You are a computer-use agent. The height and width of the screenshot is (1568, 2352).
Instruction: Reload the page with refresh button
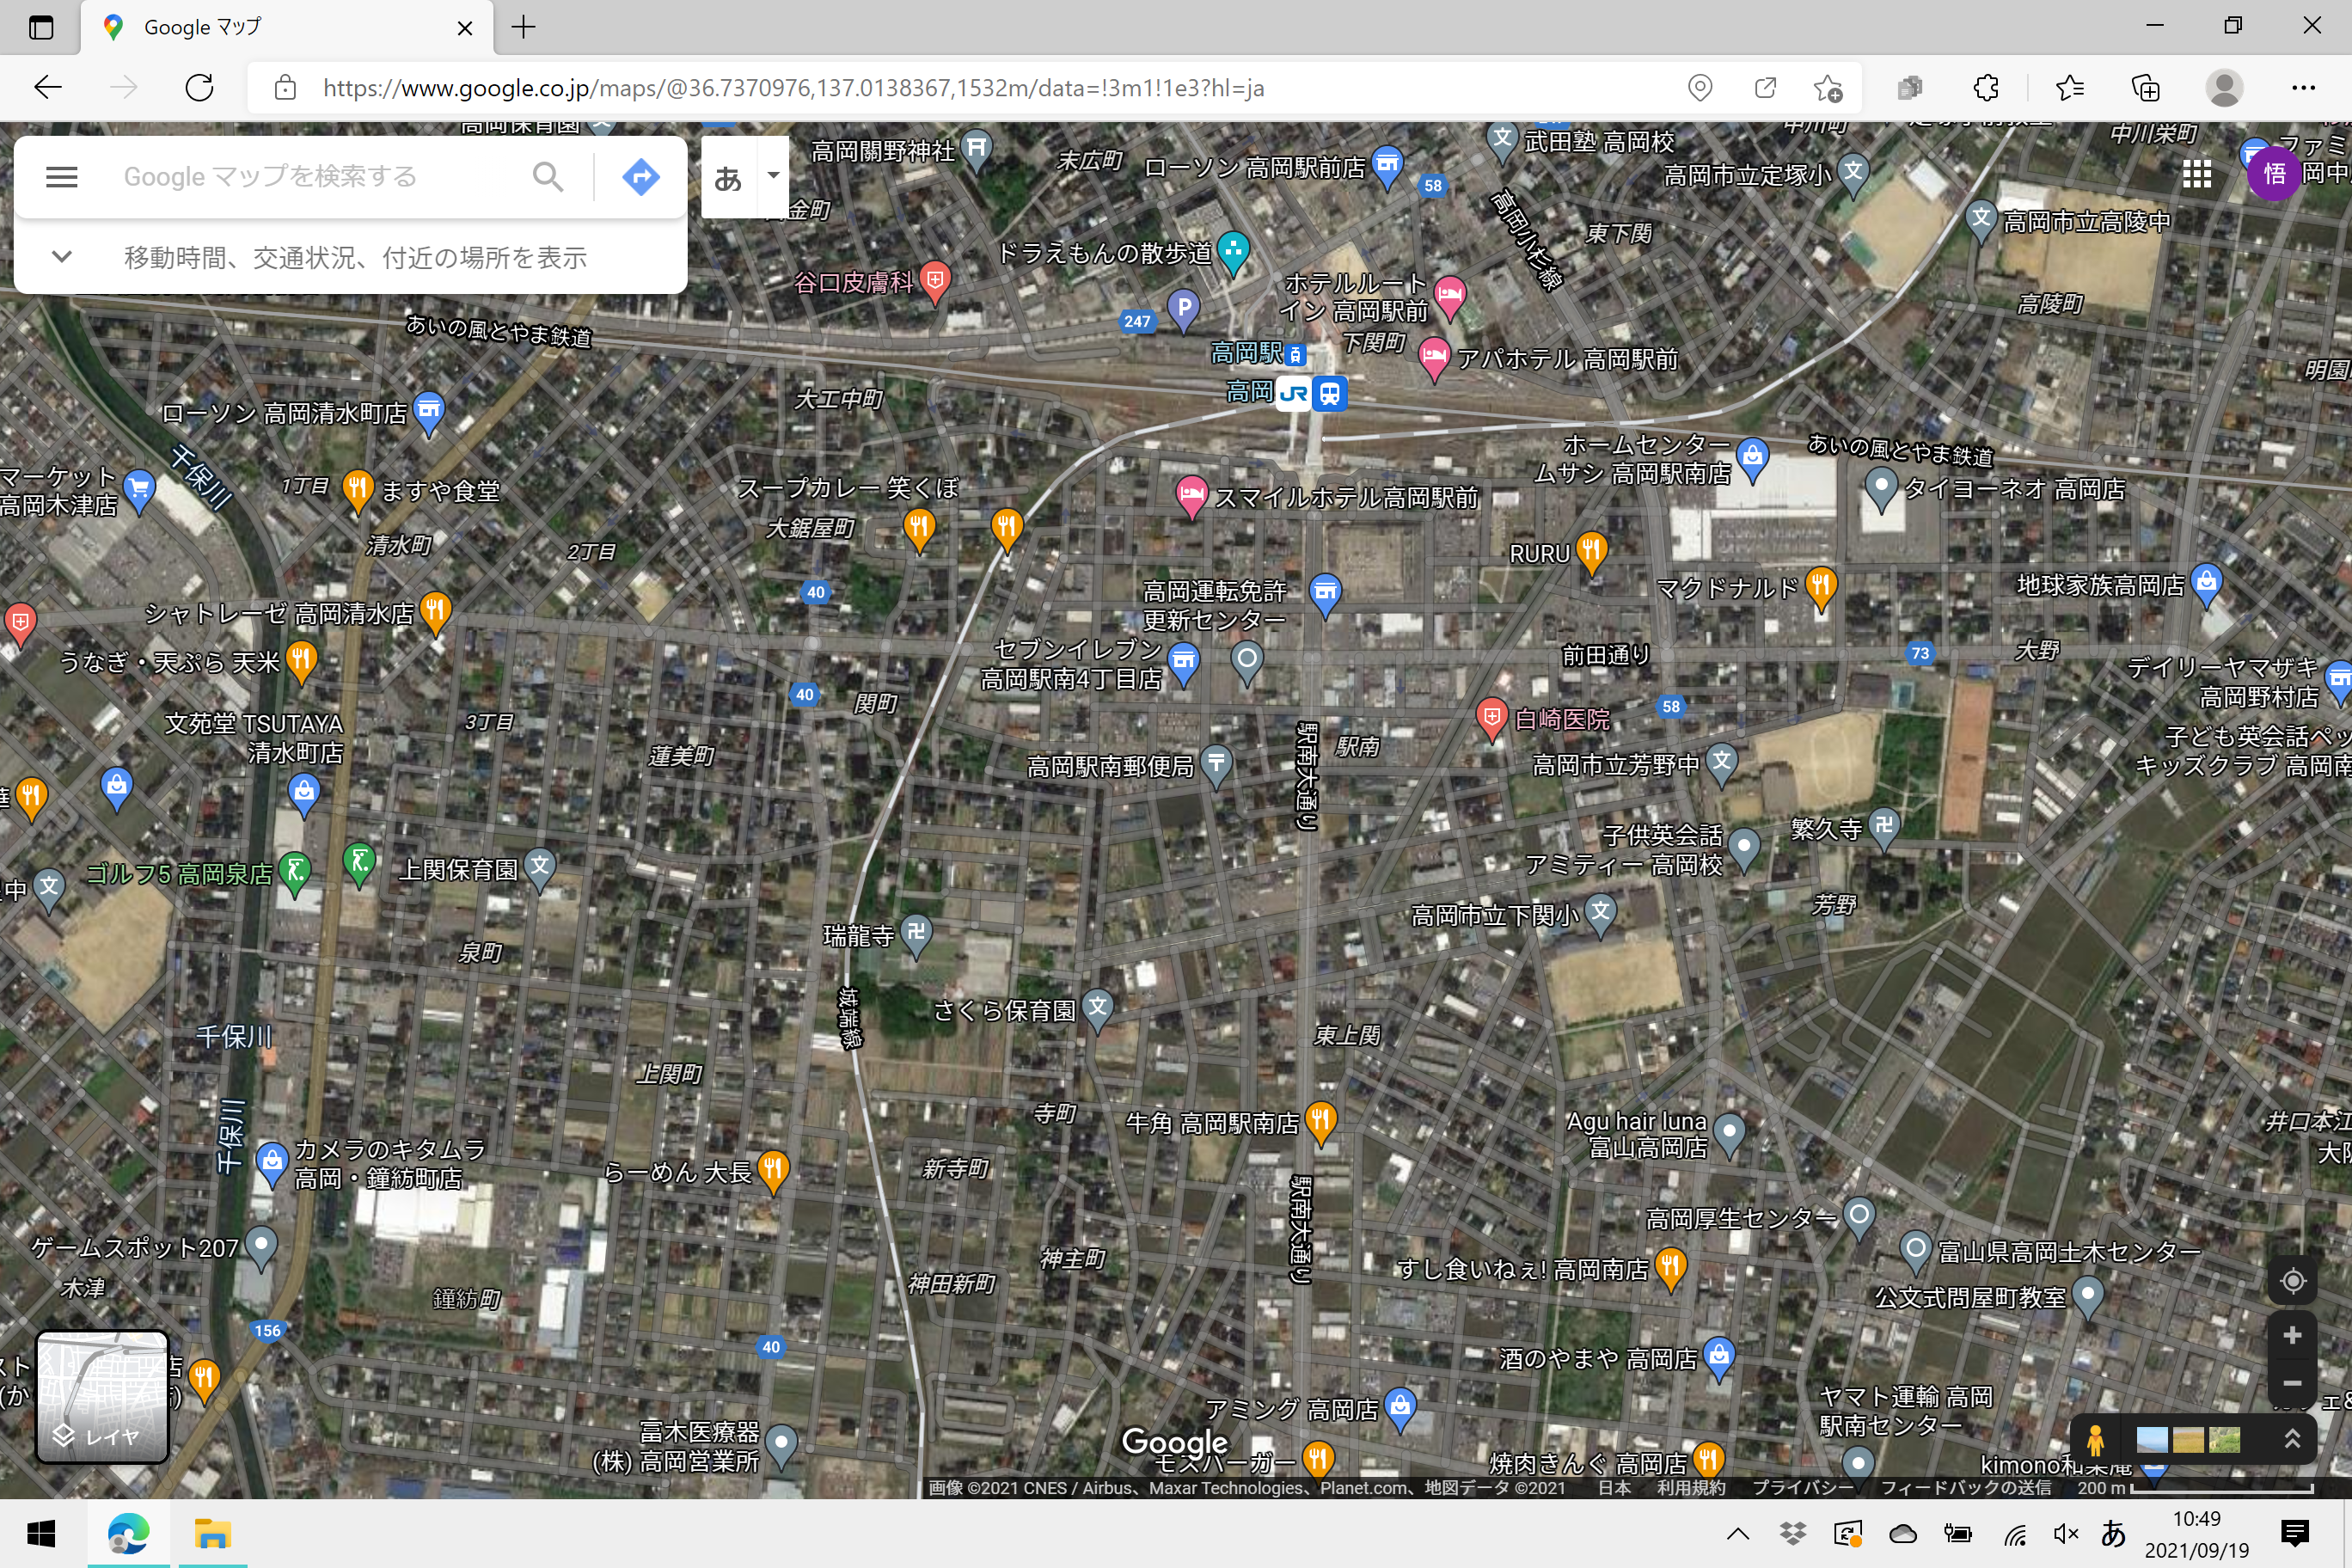tap(200, 88)
